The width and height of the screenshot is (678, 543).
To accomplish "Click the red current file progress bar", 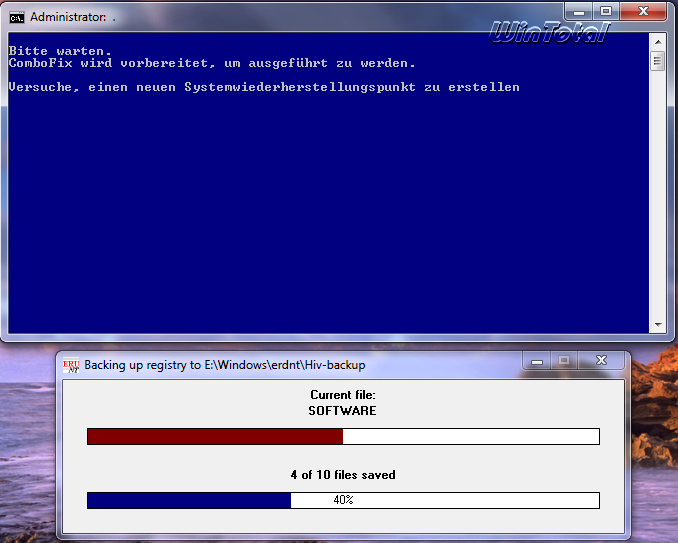I will 343,437.
